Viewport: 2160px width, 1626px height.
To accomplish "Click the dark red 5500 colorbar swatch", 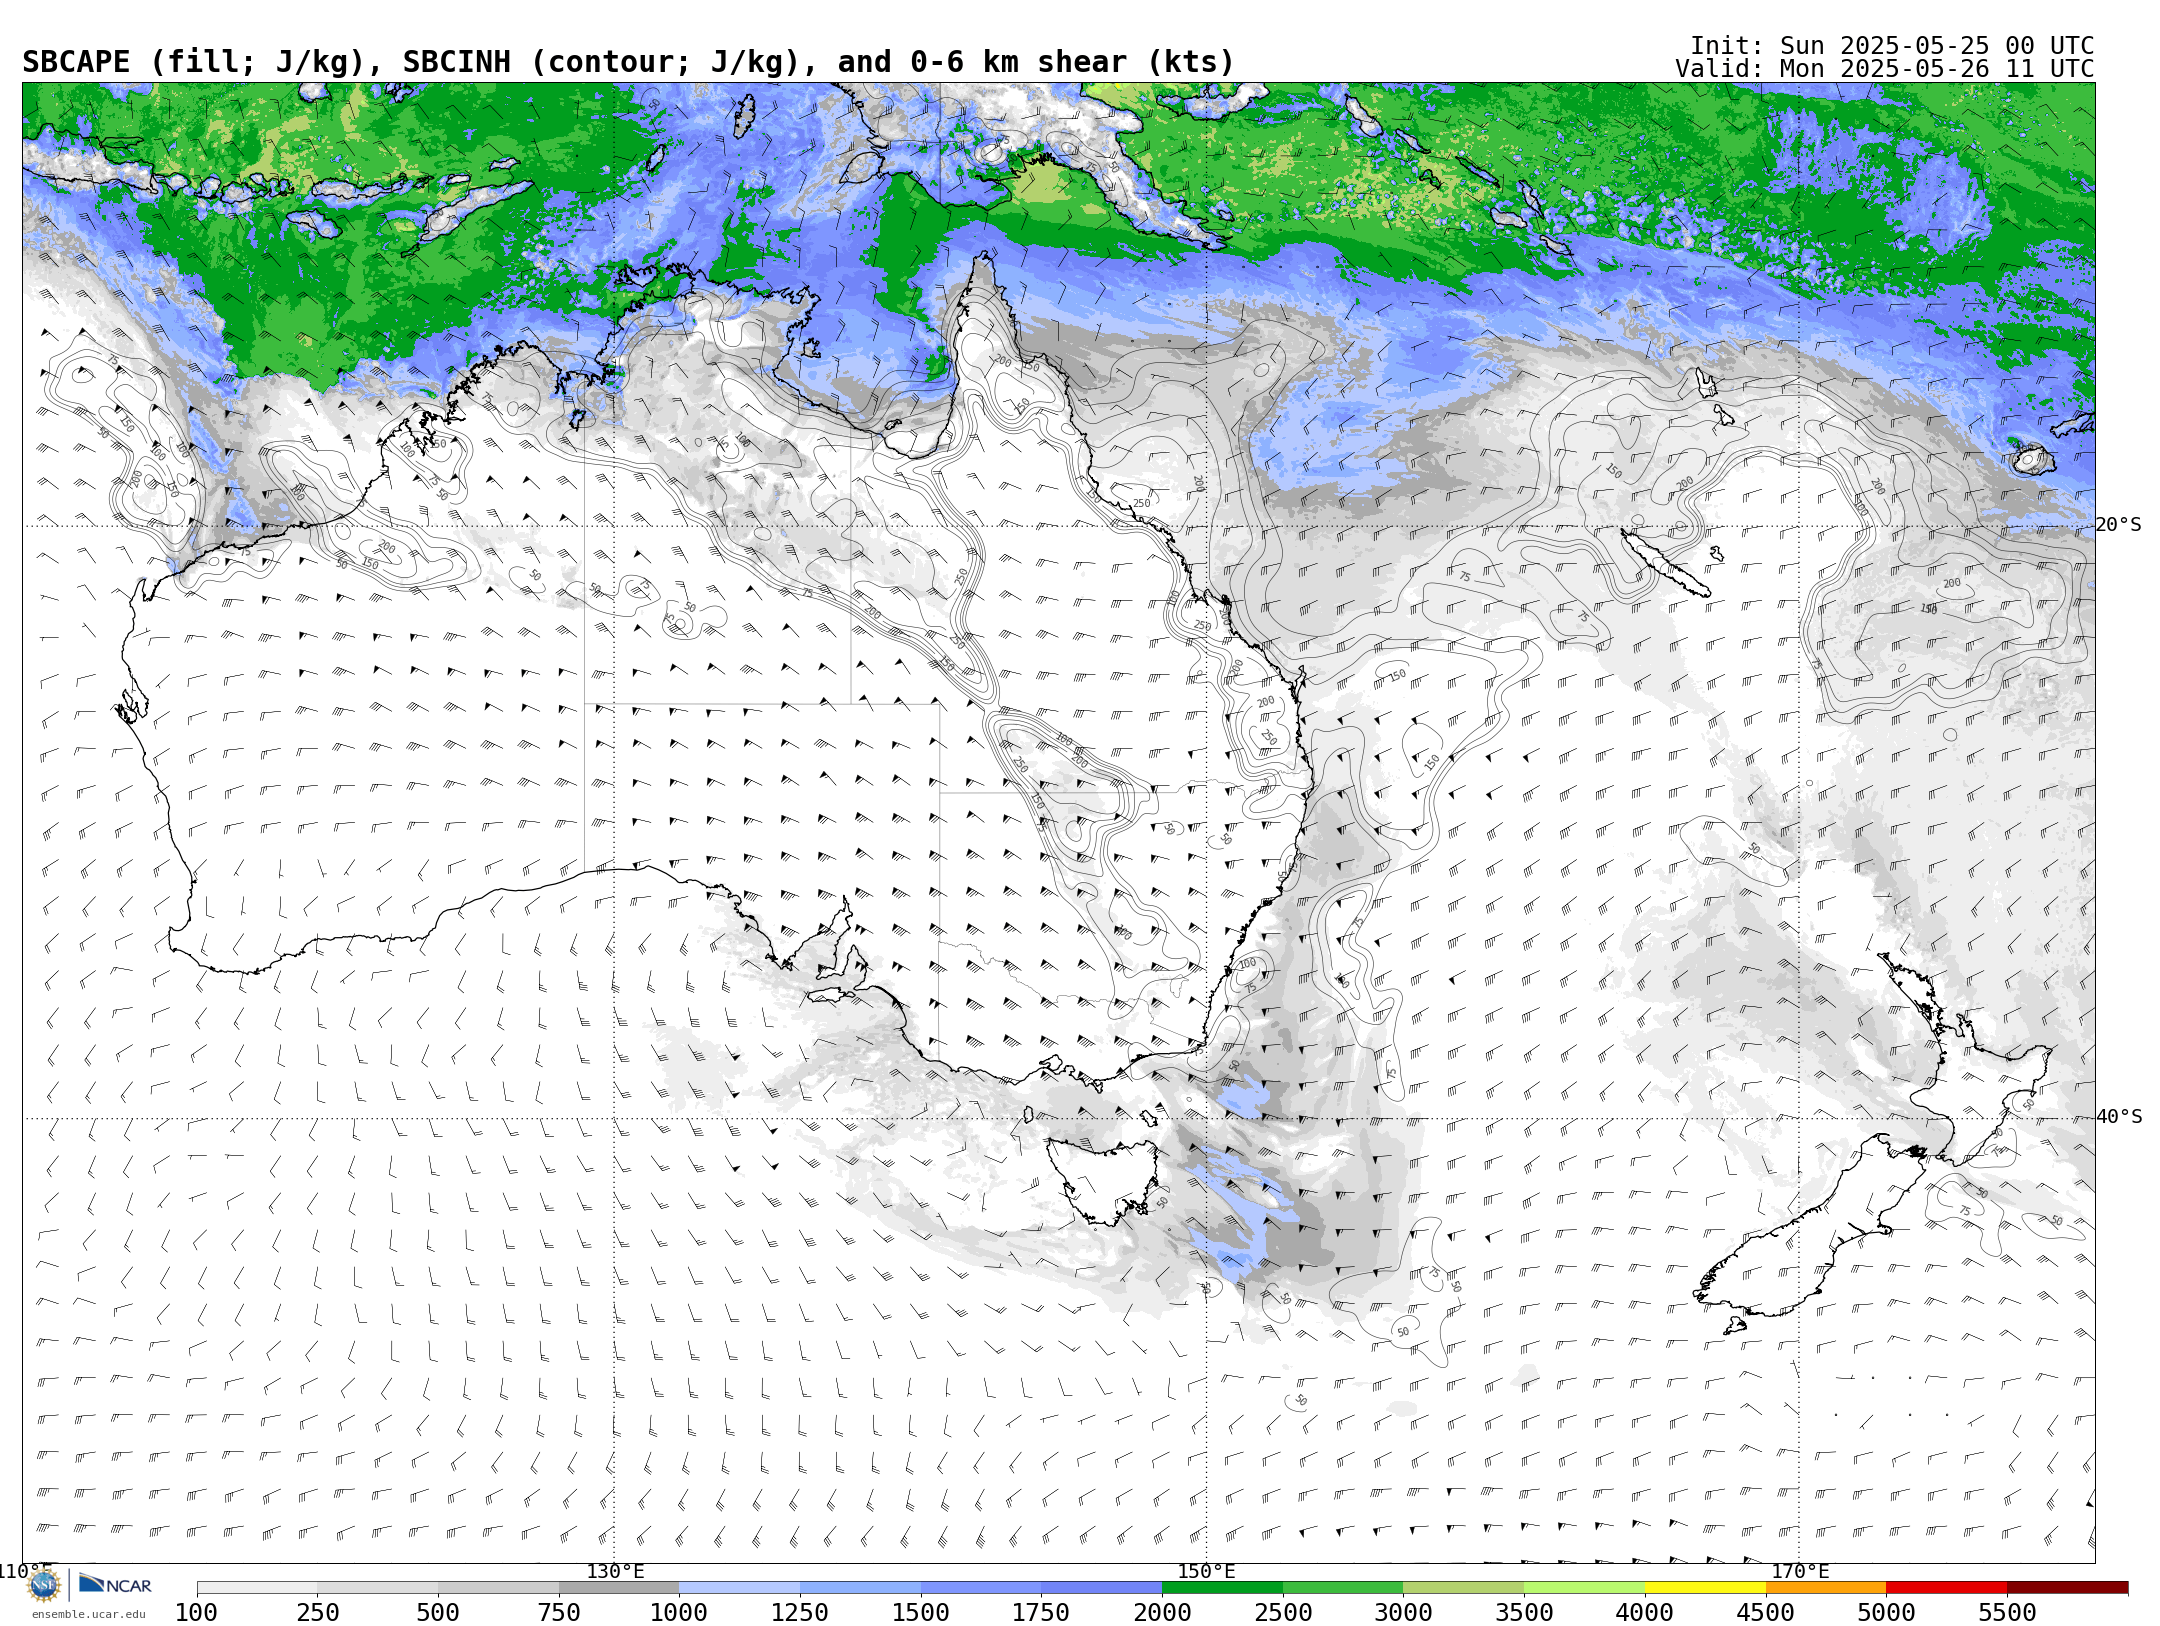I will 2068,1588.
